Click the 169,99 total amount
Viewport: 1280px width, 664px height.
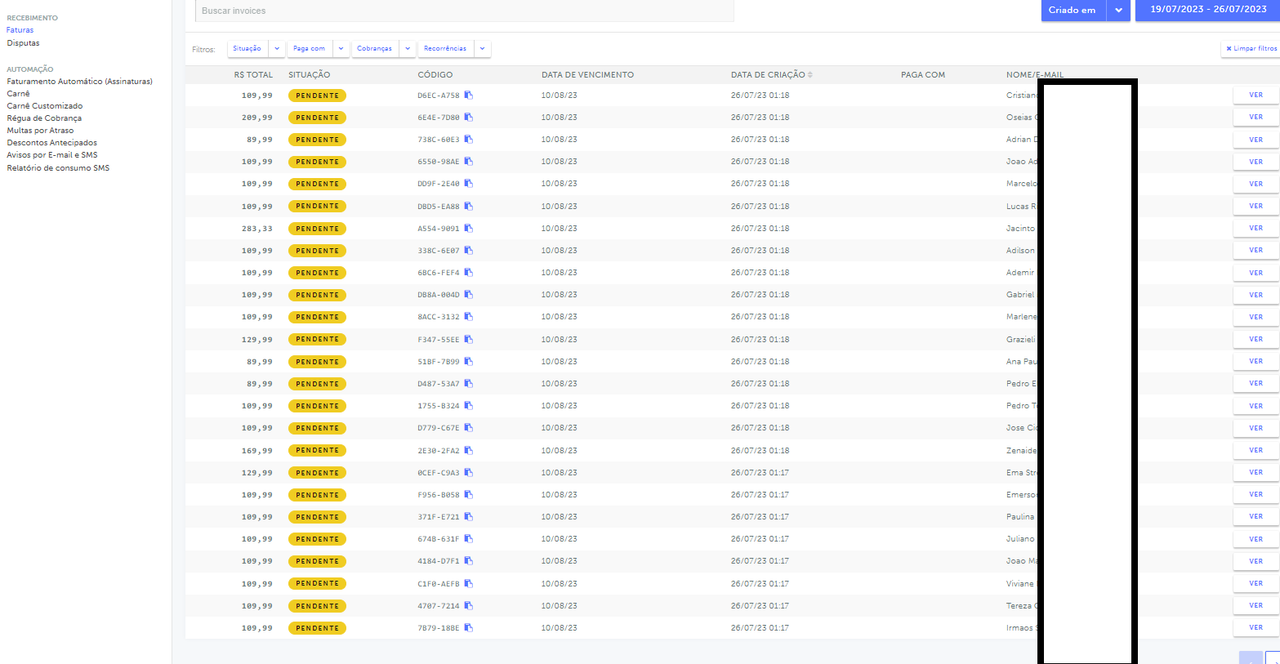coord(257,450)
